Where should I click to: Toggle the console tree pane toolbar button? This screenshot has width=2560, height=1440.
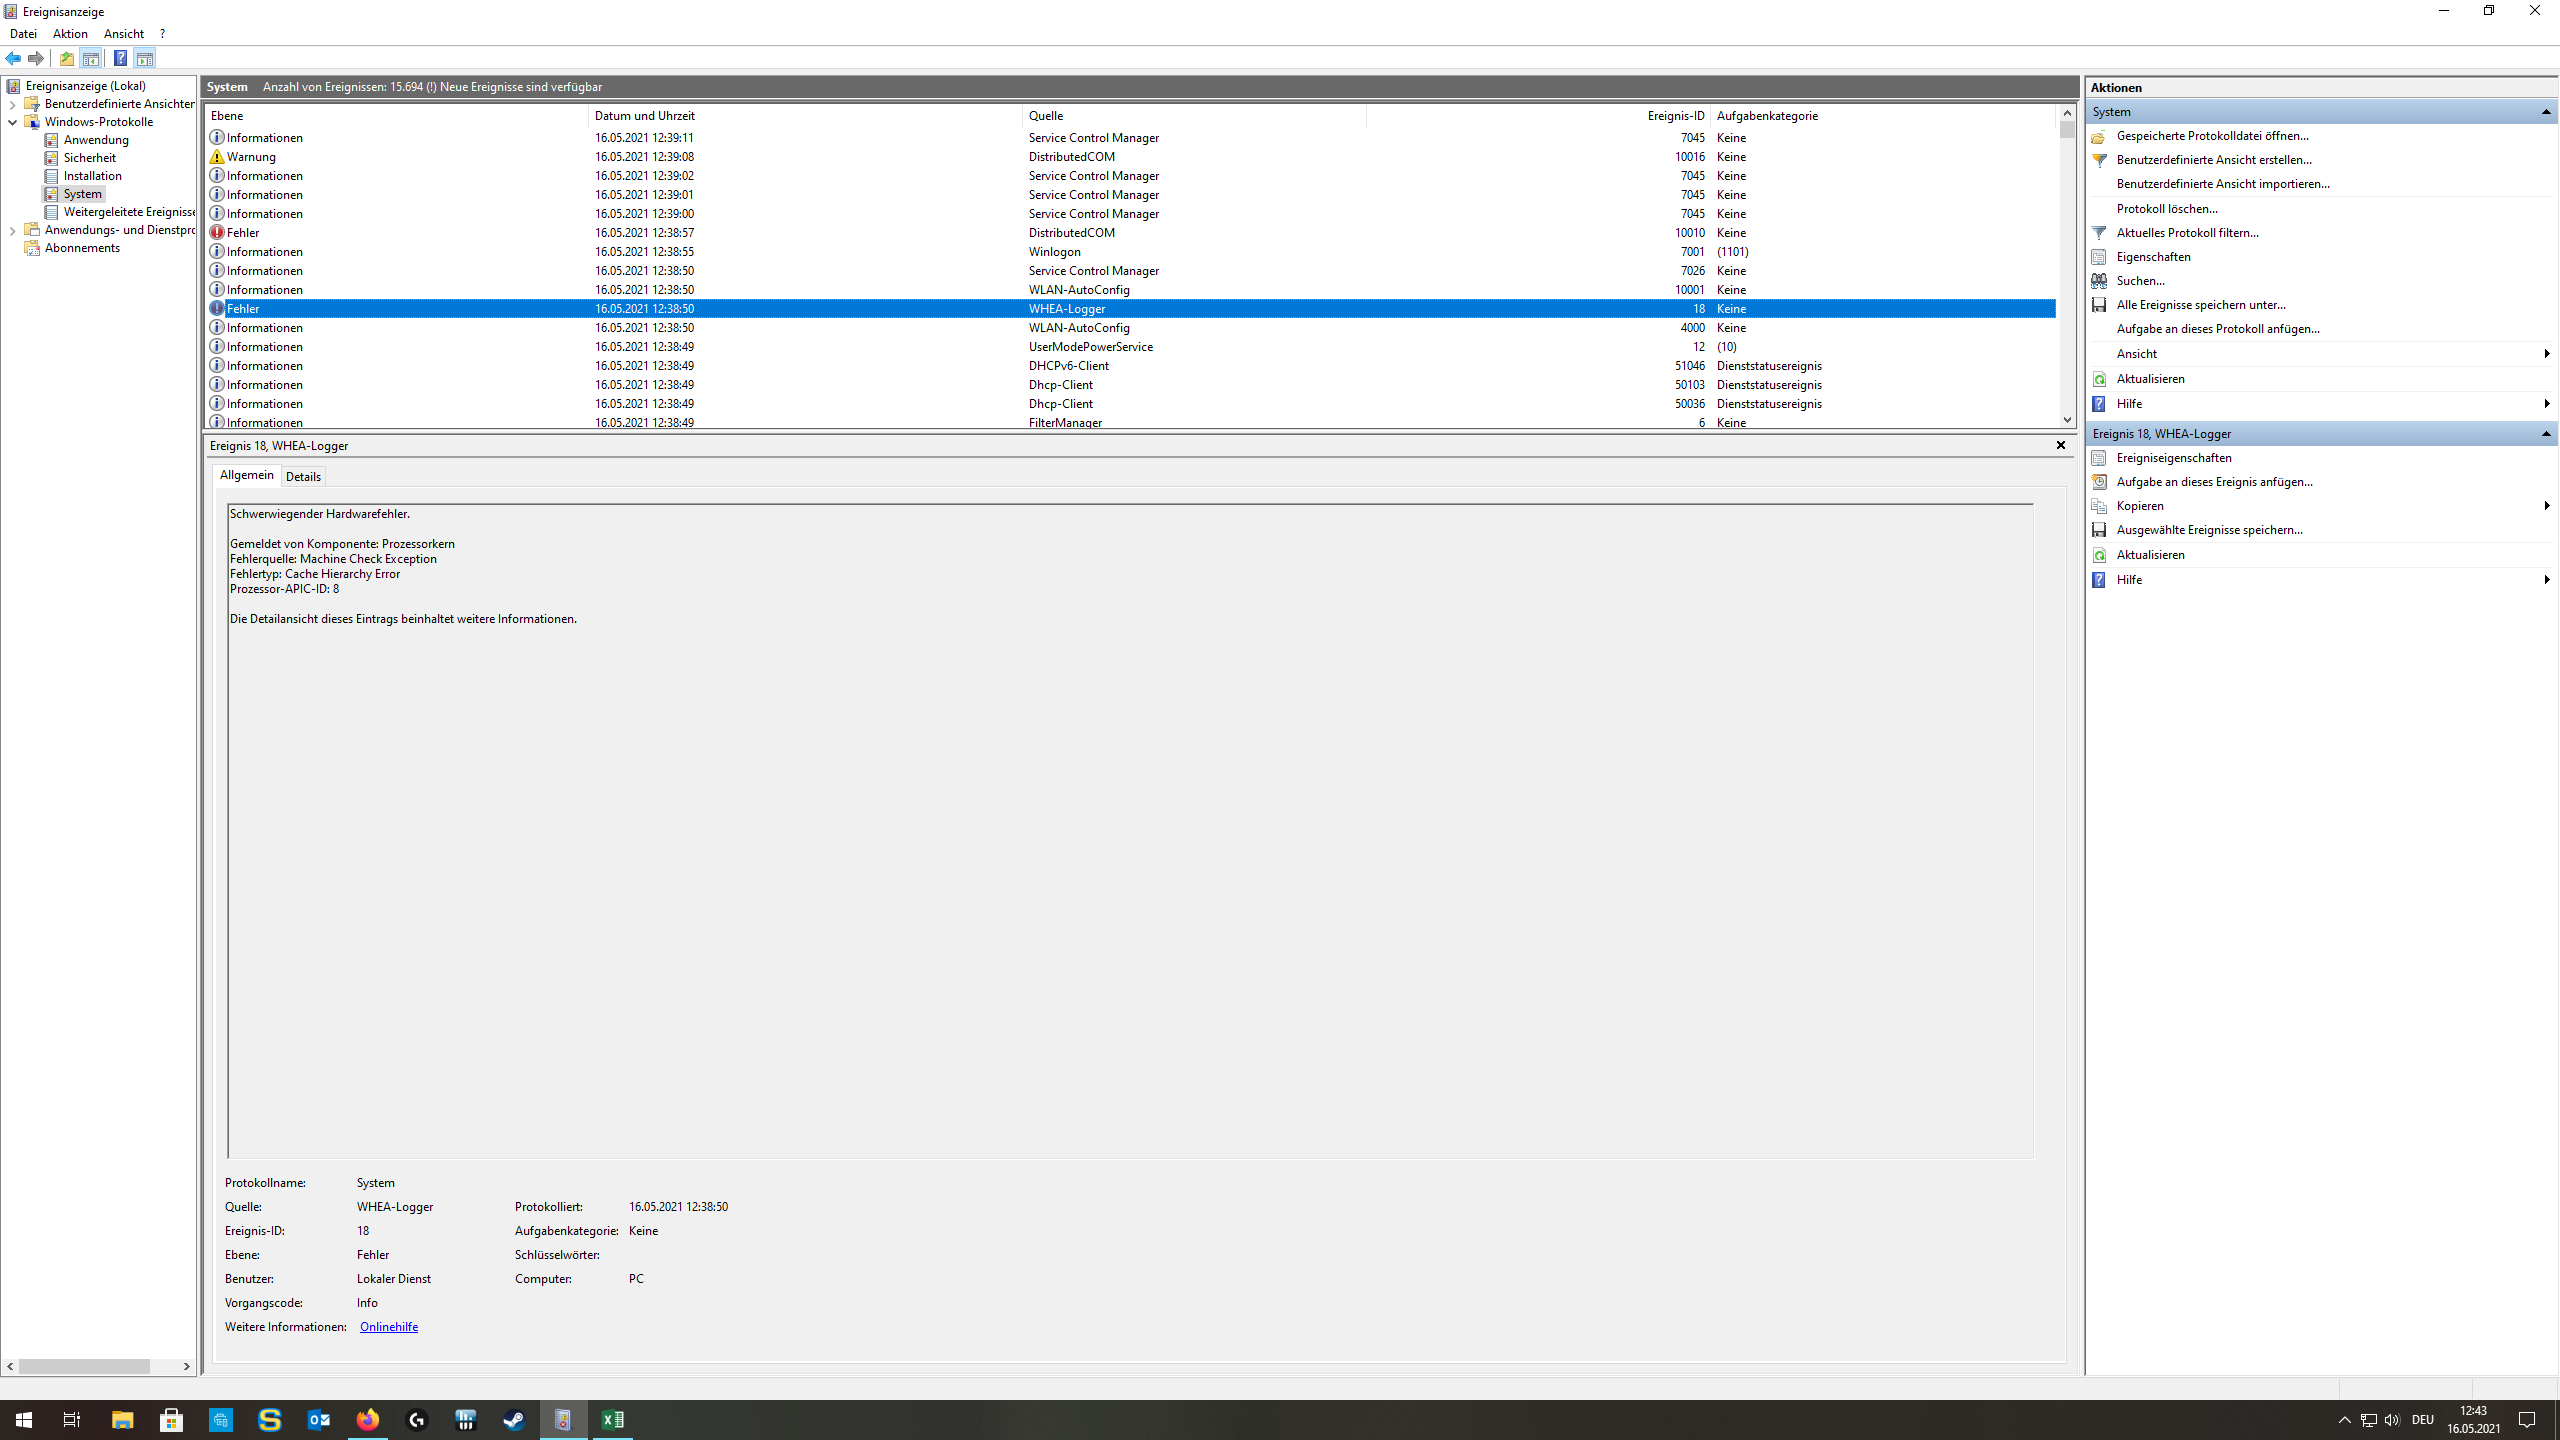(x=91, y=58)
